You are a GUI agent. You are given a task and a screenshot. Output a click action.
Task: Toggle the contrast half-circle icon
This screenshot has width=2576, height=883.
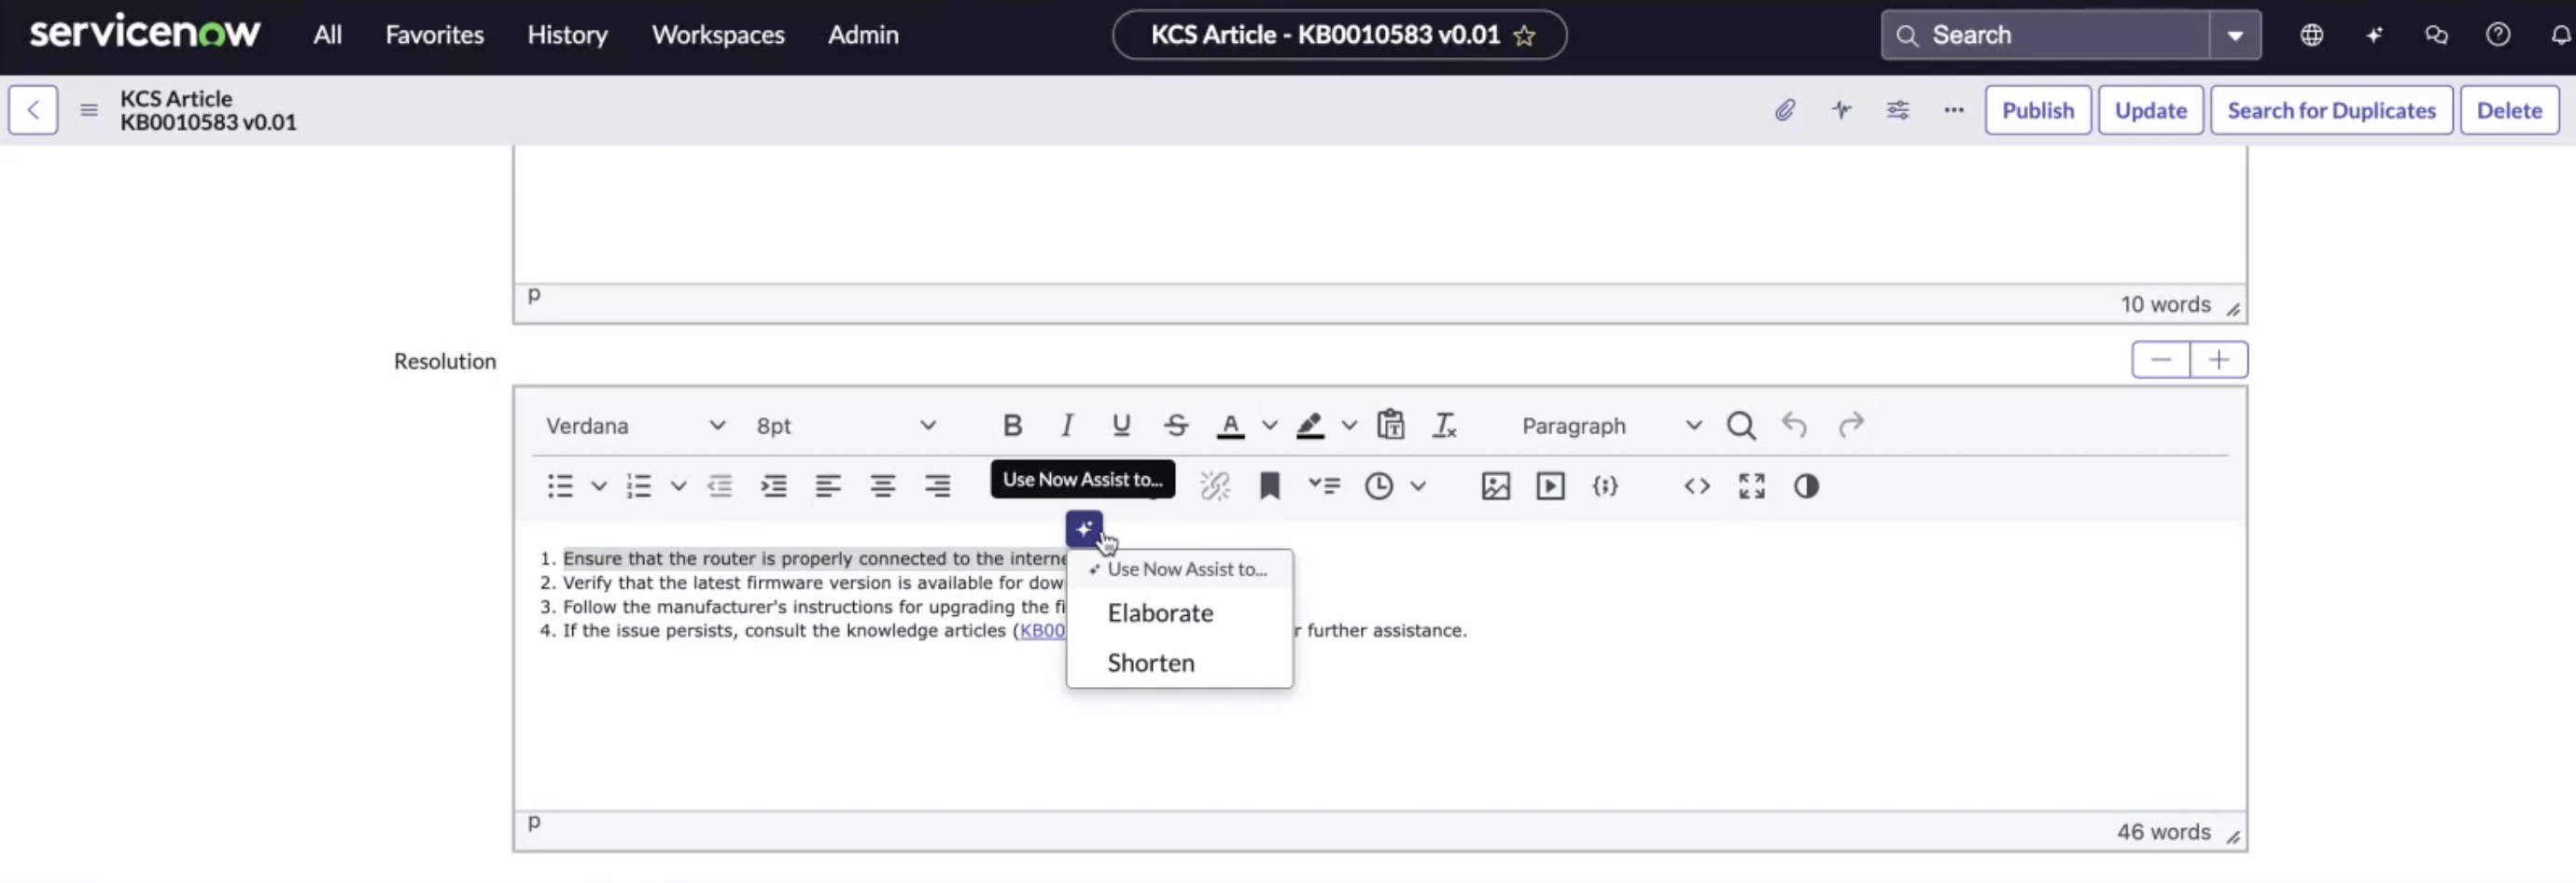coord(1806,486)
